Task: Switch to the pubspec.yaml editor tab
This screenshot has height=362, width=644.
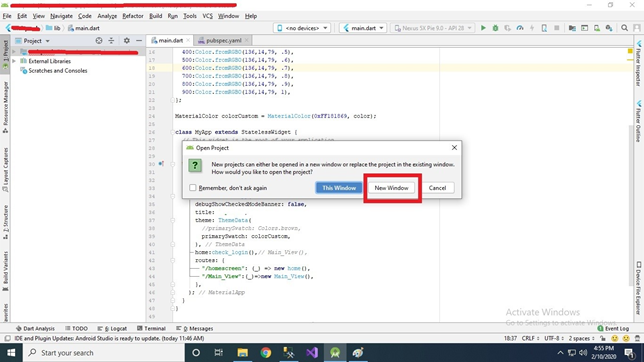Action: 223,40
